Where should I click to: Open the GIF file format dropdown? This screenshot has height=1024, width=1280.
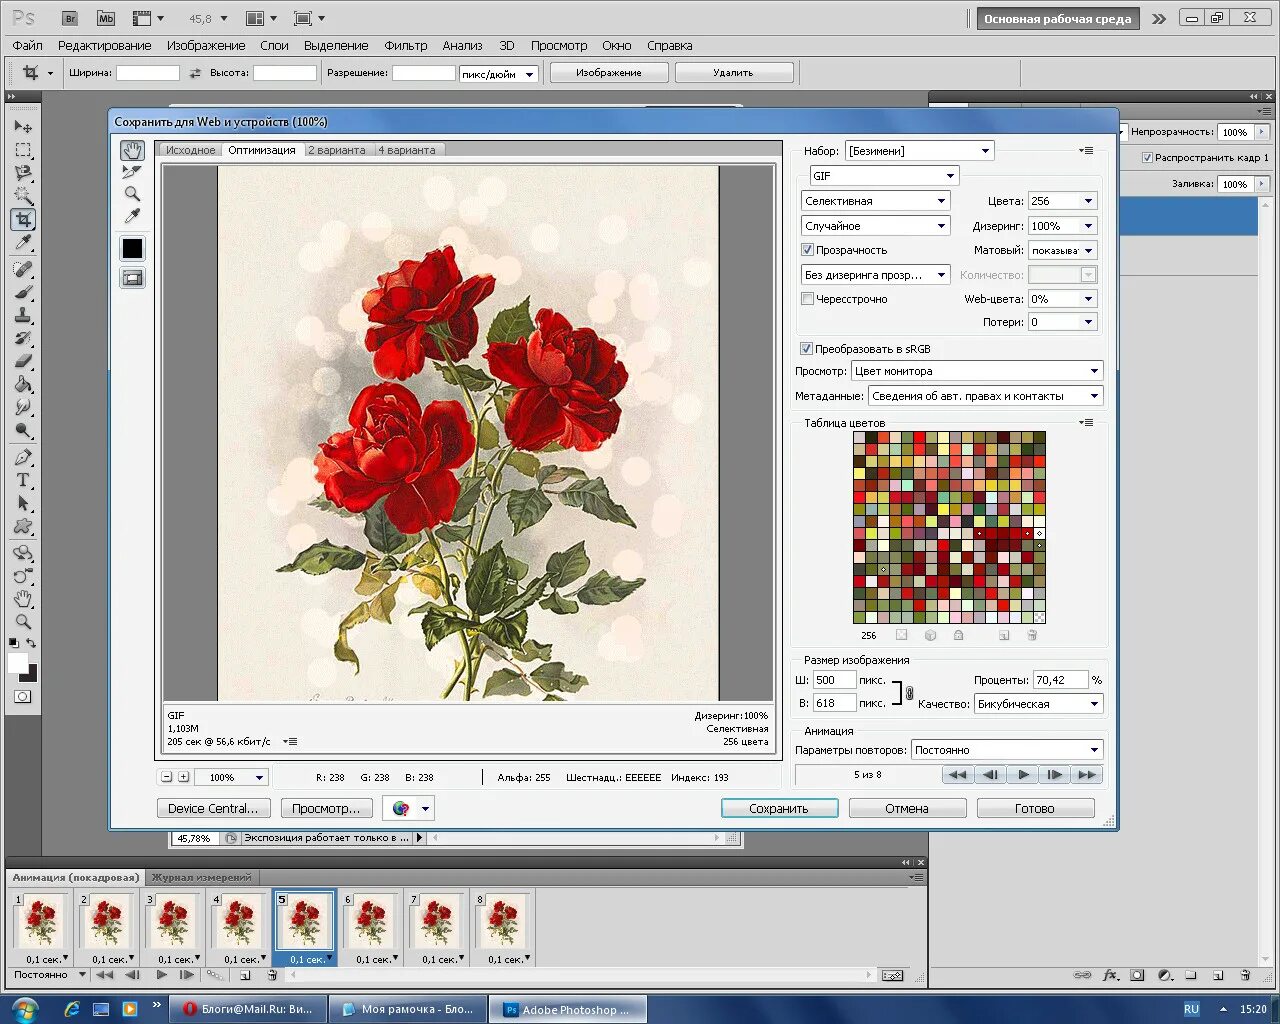tap(884, 176)
